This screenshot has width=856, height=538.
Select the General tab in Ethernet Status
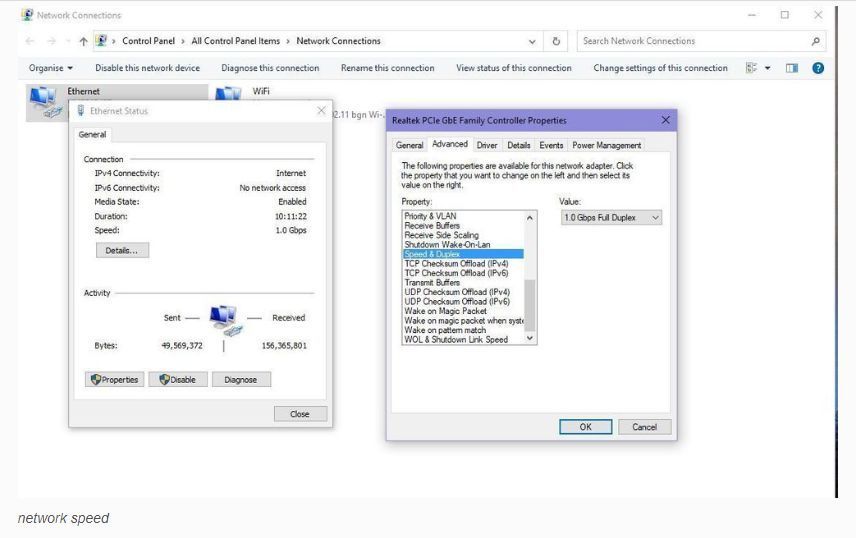point(92,134)
